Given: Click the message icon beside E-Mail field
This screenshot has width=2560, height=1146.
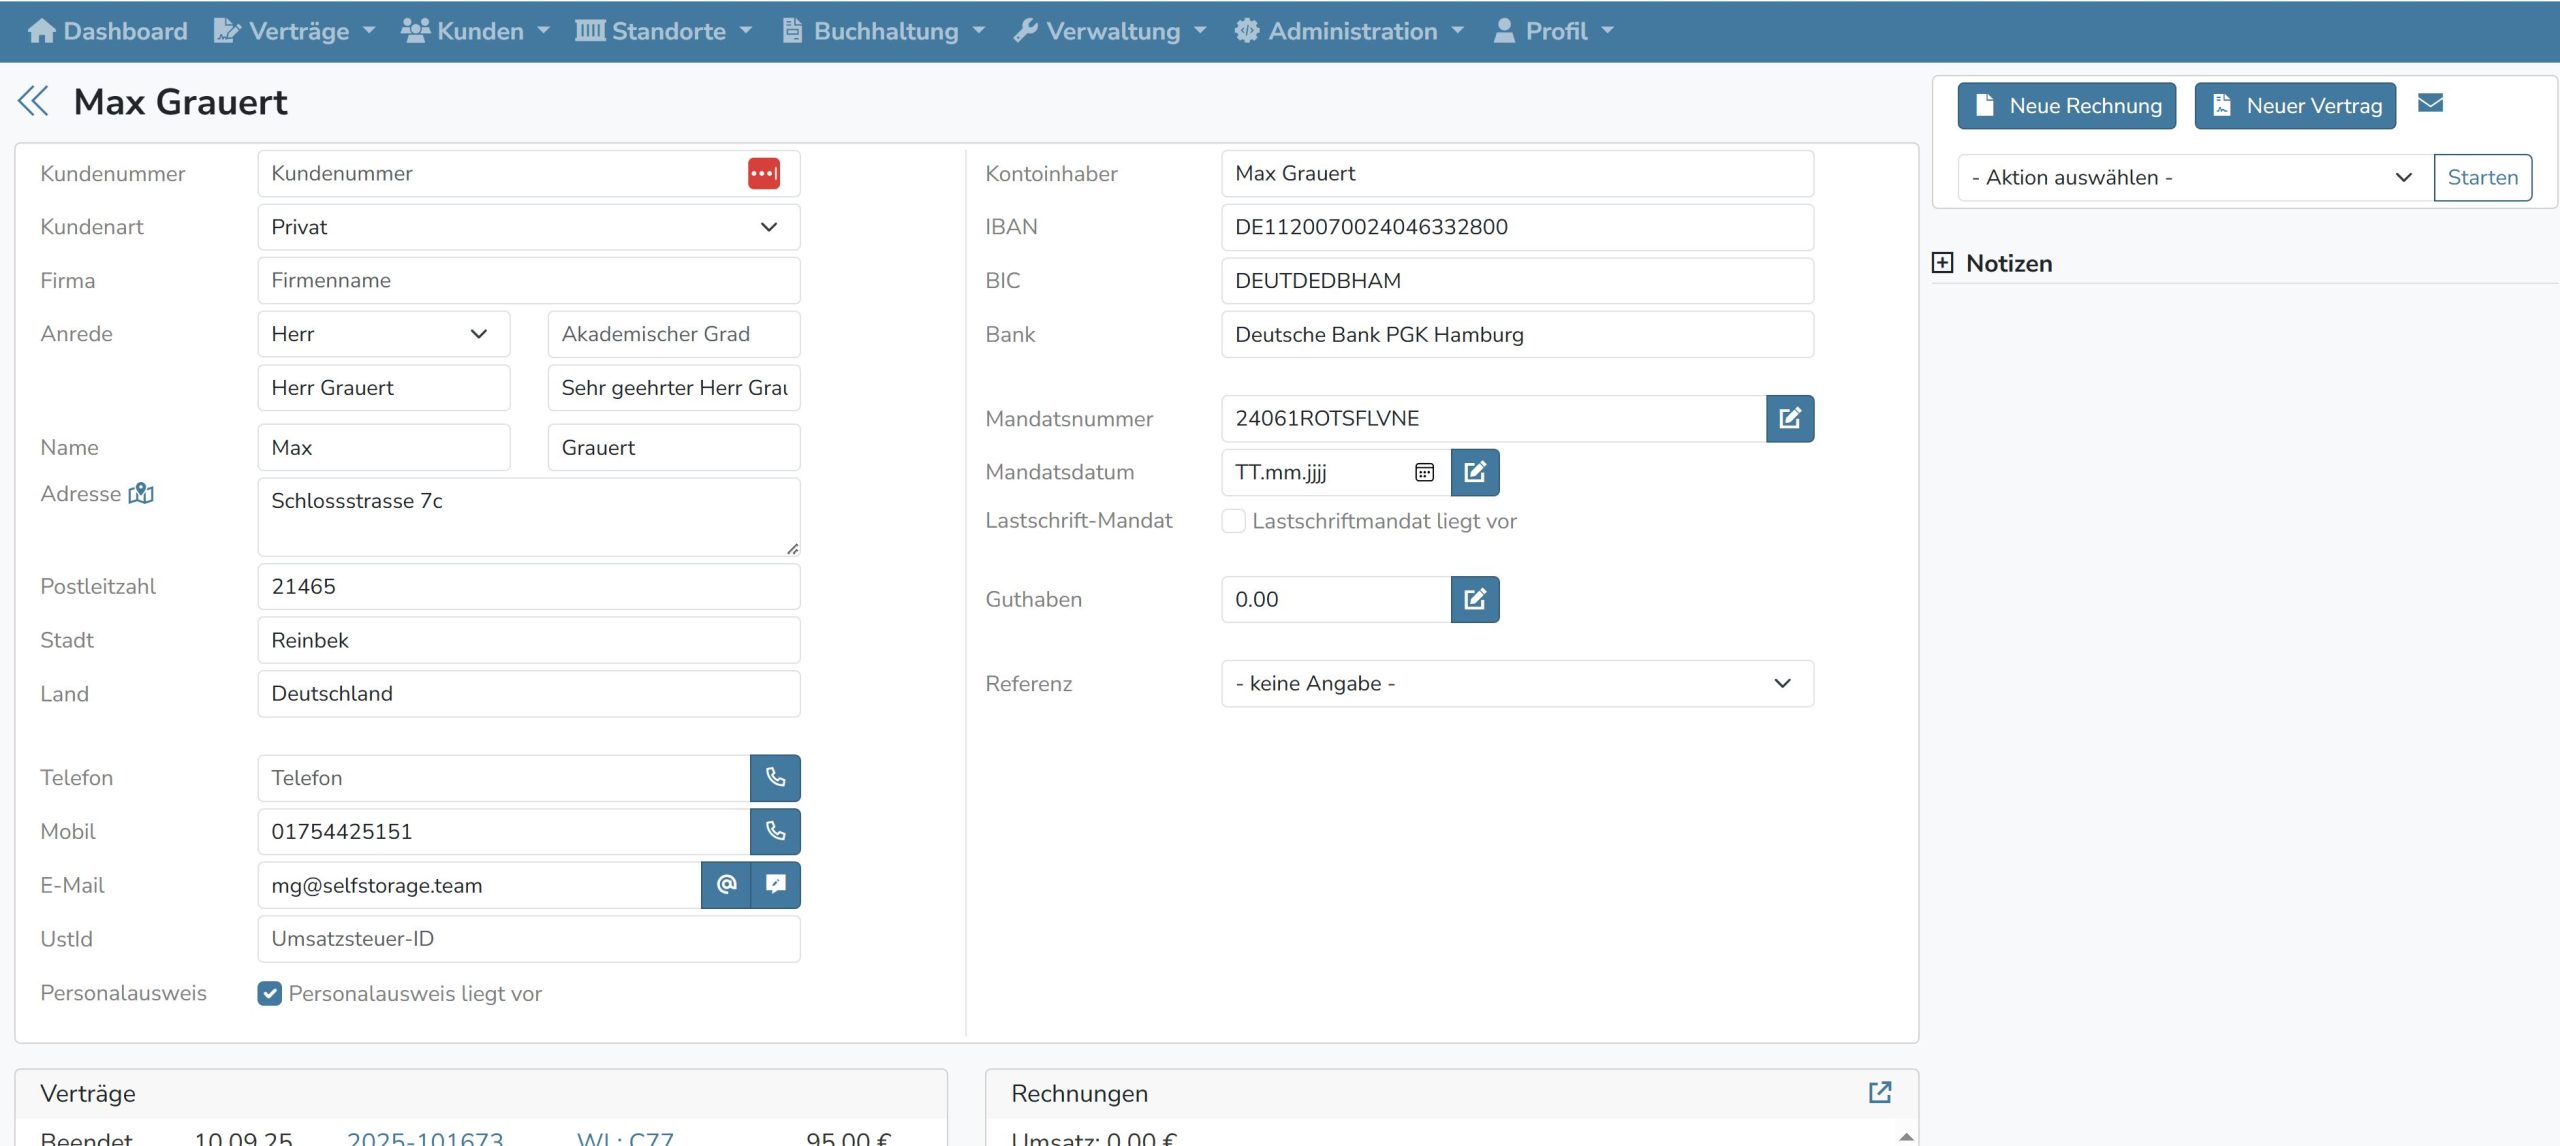Looking at the screenshot, I should click(776, 885).
